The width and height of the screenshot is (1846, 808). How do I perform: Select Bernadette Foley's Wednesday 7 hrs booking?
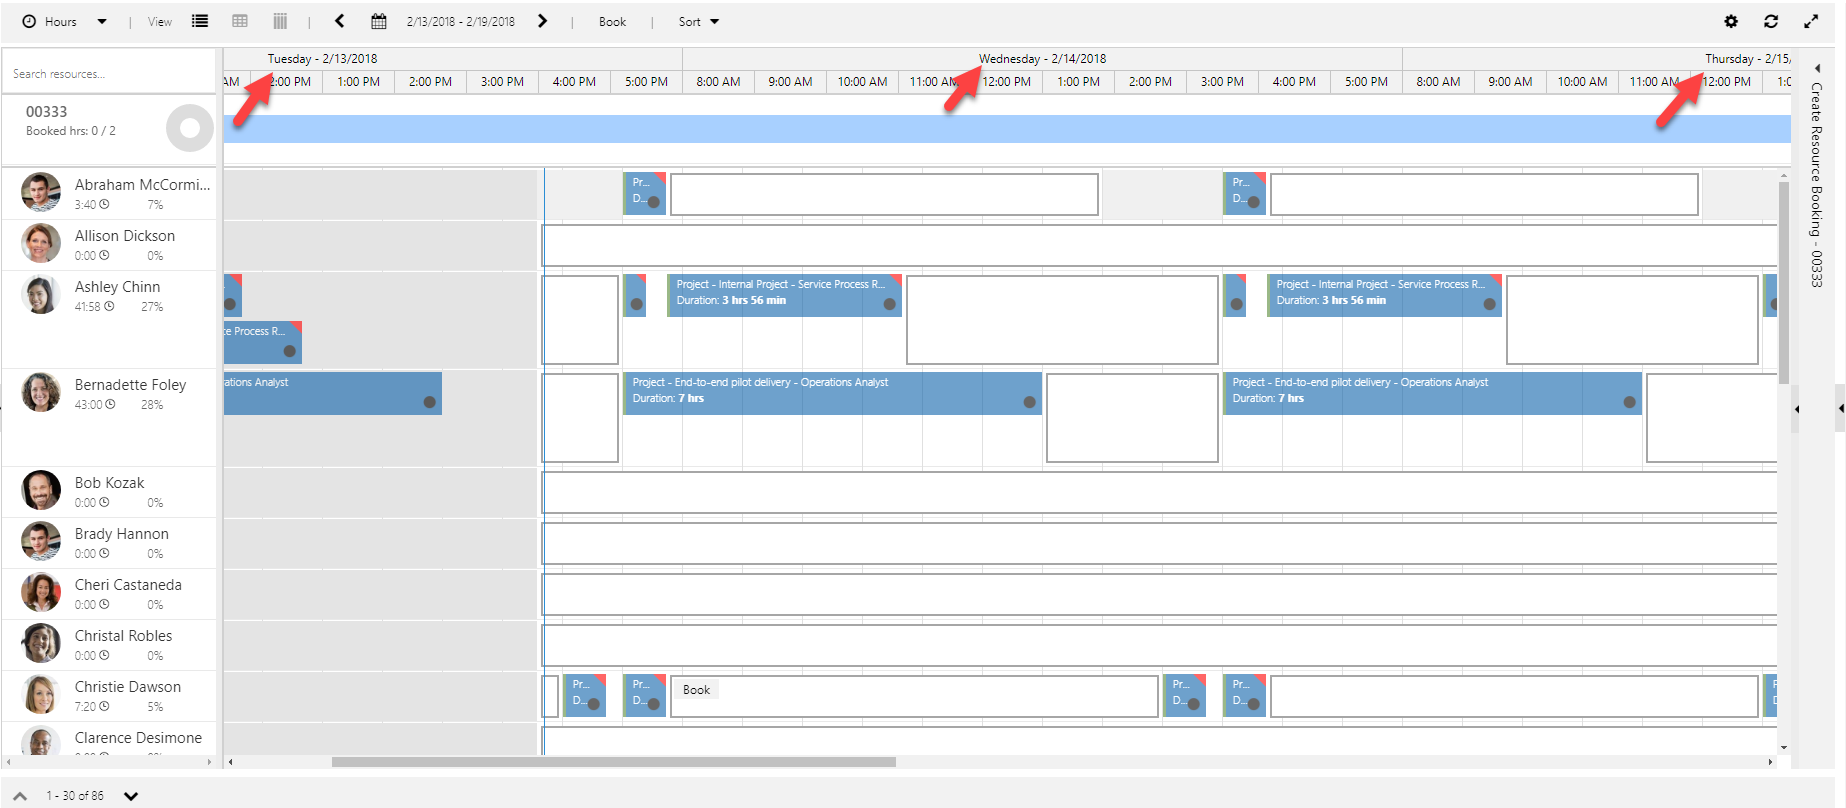[x=830, y=393]
